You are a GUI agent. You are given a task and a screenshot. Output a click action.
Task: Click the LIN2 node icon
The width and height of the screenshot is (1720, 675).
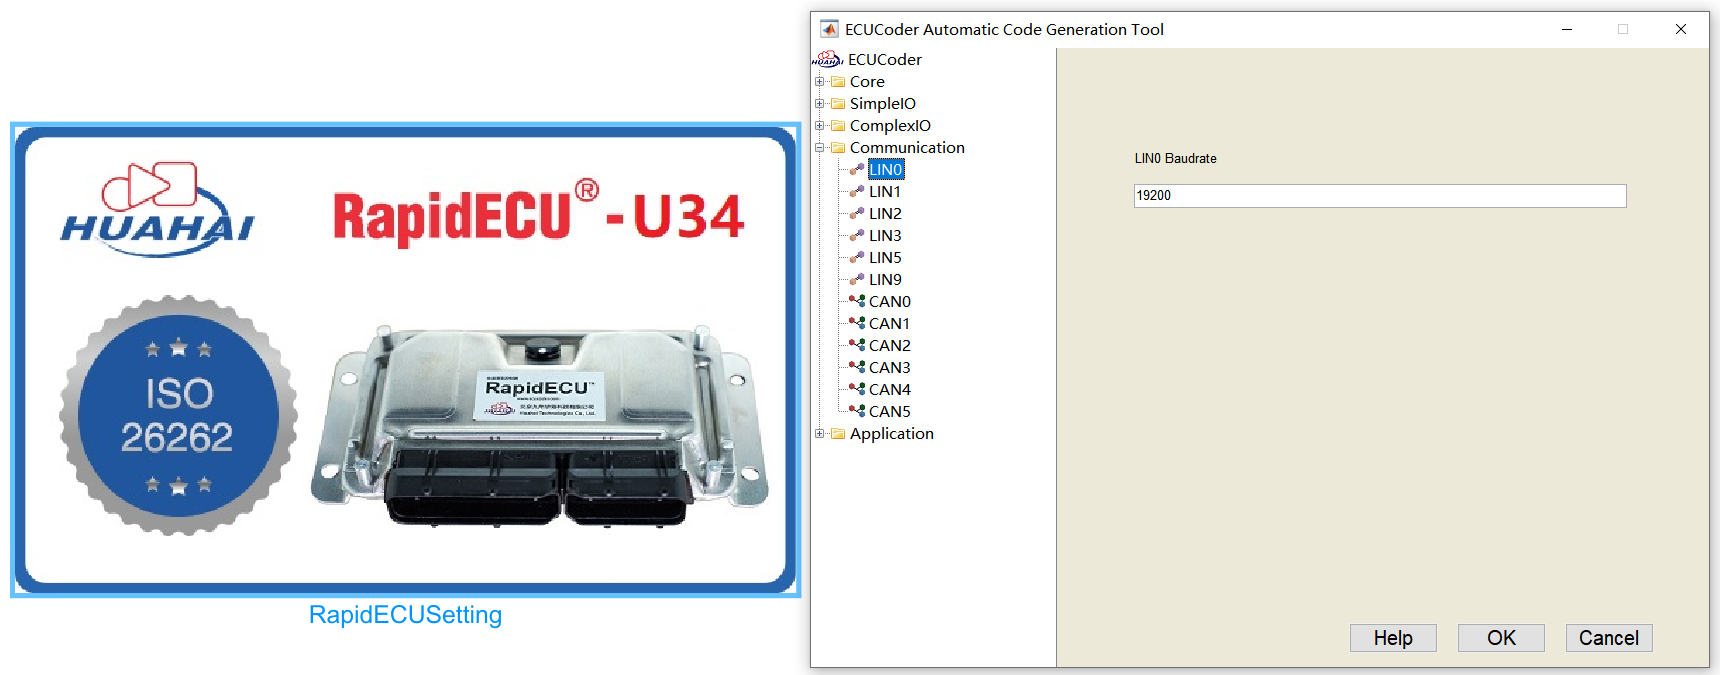(x=857, y=213)
